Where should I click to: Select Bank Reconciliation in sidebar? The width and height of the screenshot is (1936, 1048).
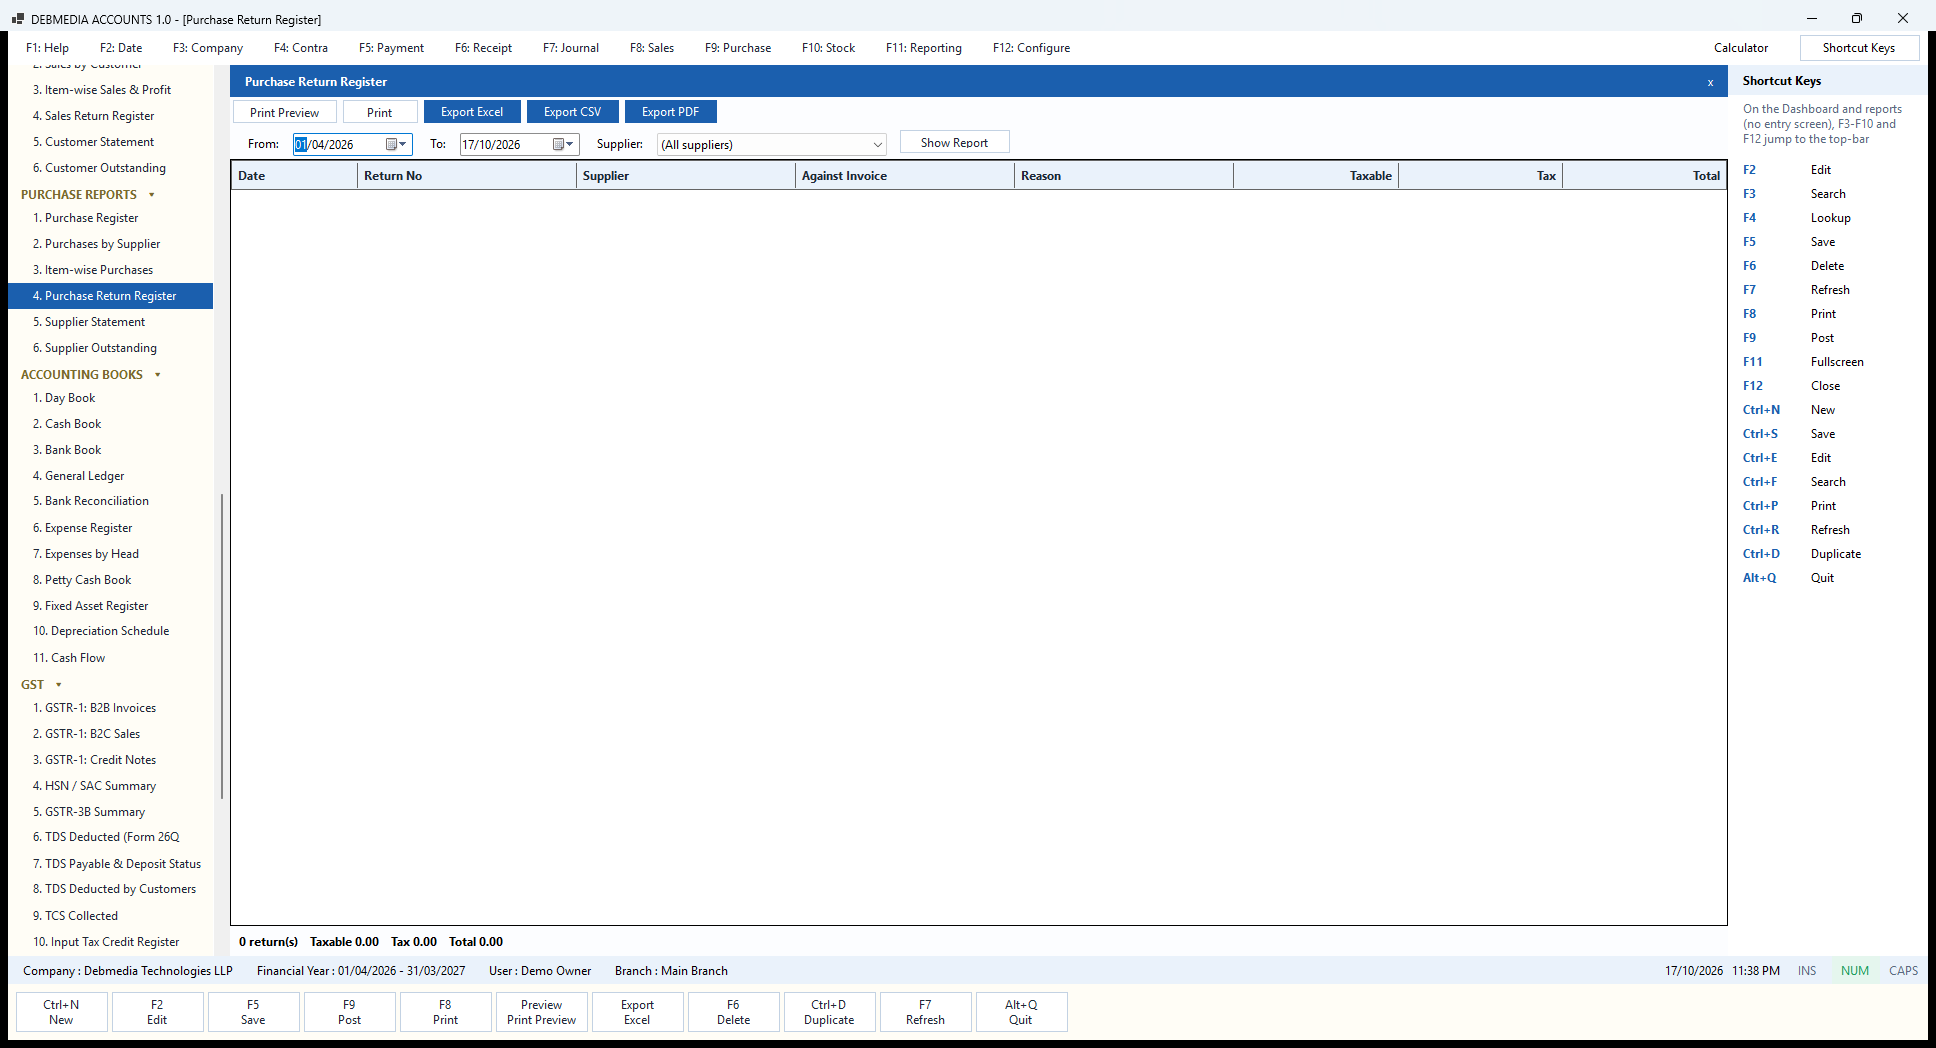pos(111,501)
